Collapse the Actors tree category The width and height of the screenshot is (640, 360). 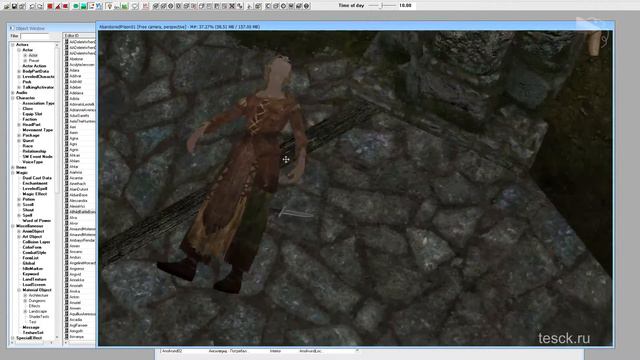(x=13, y=44)
